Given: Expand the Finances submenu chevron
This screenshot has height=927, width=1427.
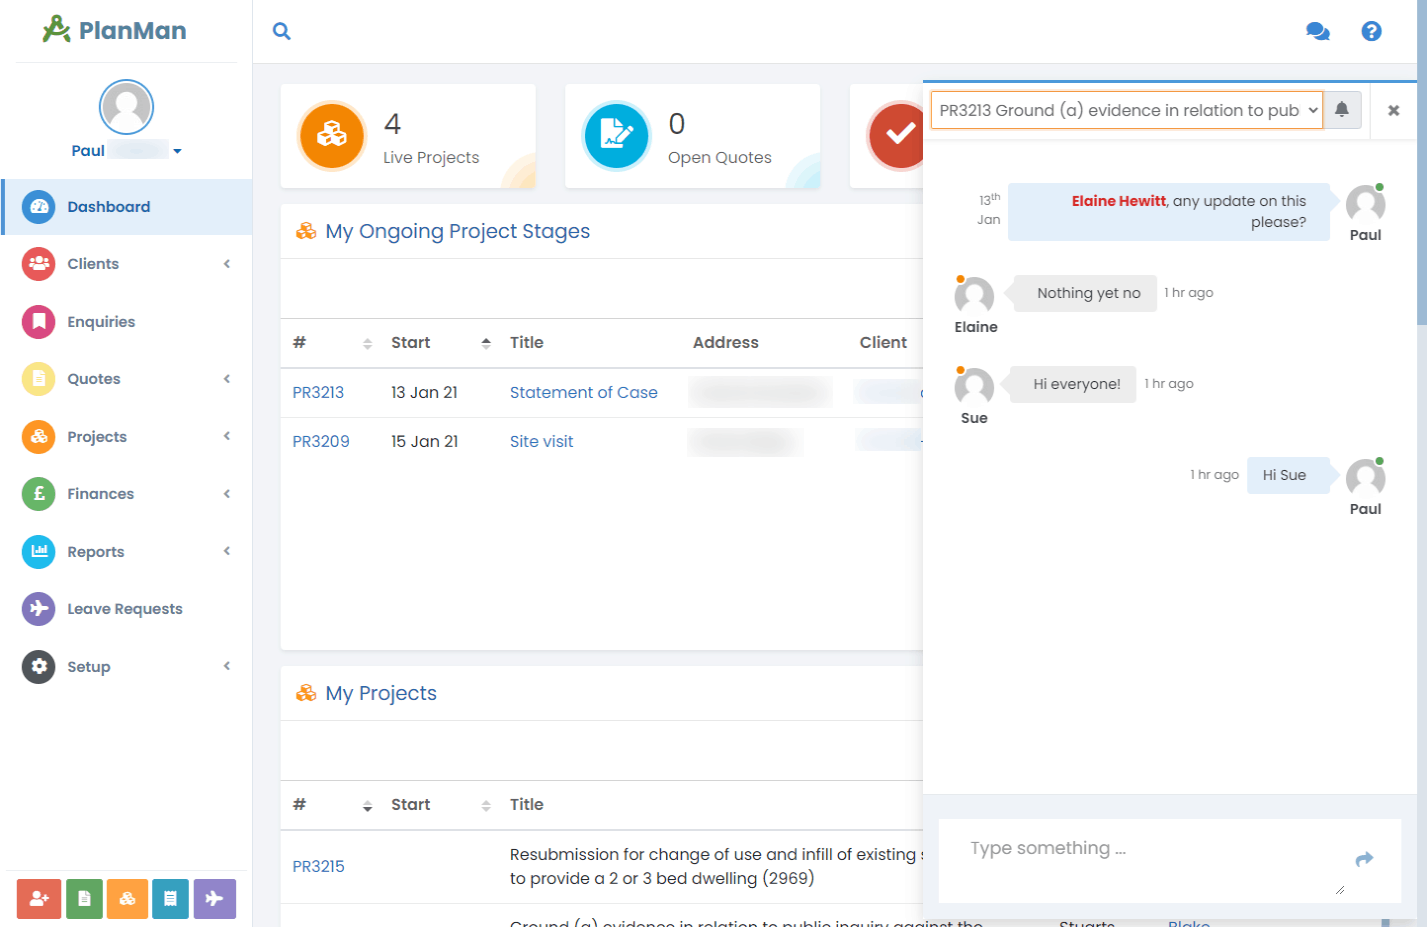Looking at the screenshot, I should coord(227,494).
